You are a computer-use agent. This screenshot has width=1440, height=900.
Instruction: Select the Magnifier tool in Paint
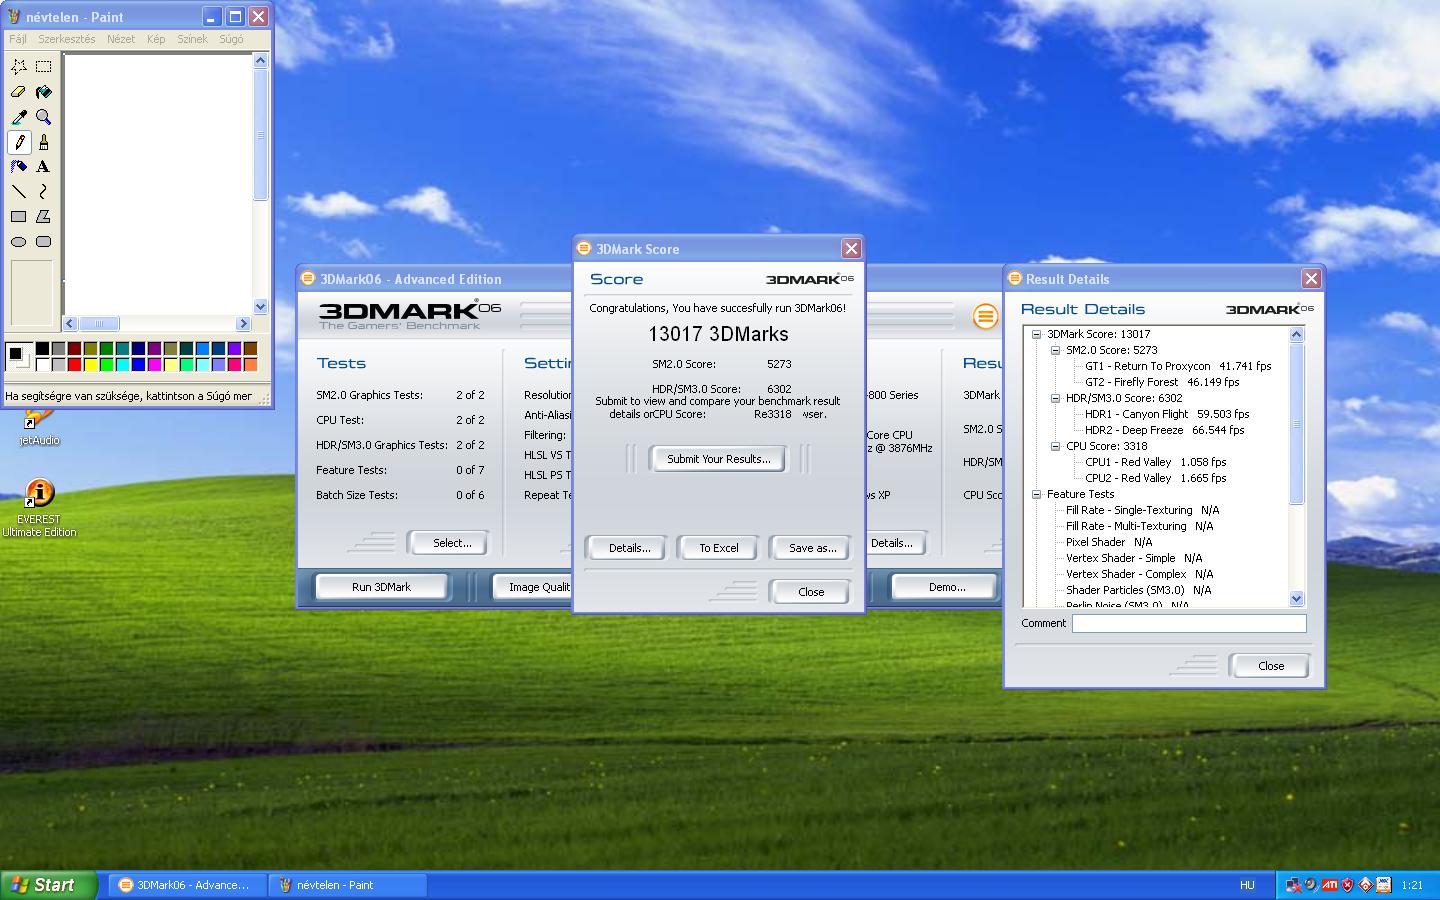44,117
